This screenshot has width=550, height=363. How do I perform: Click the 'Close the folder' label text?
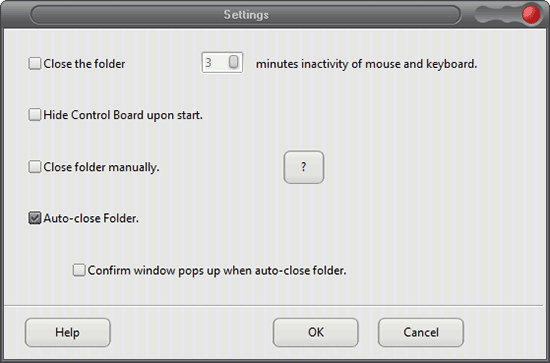point(84,64)
